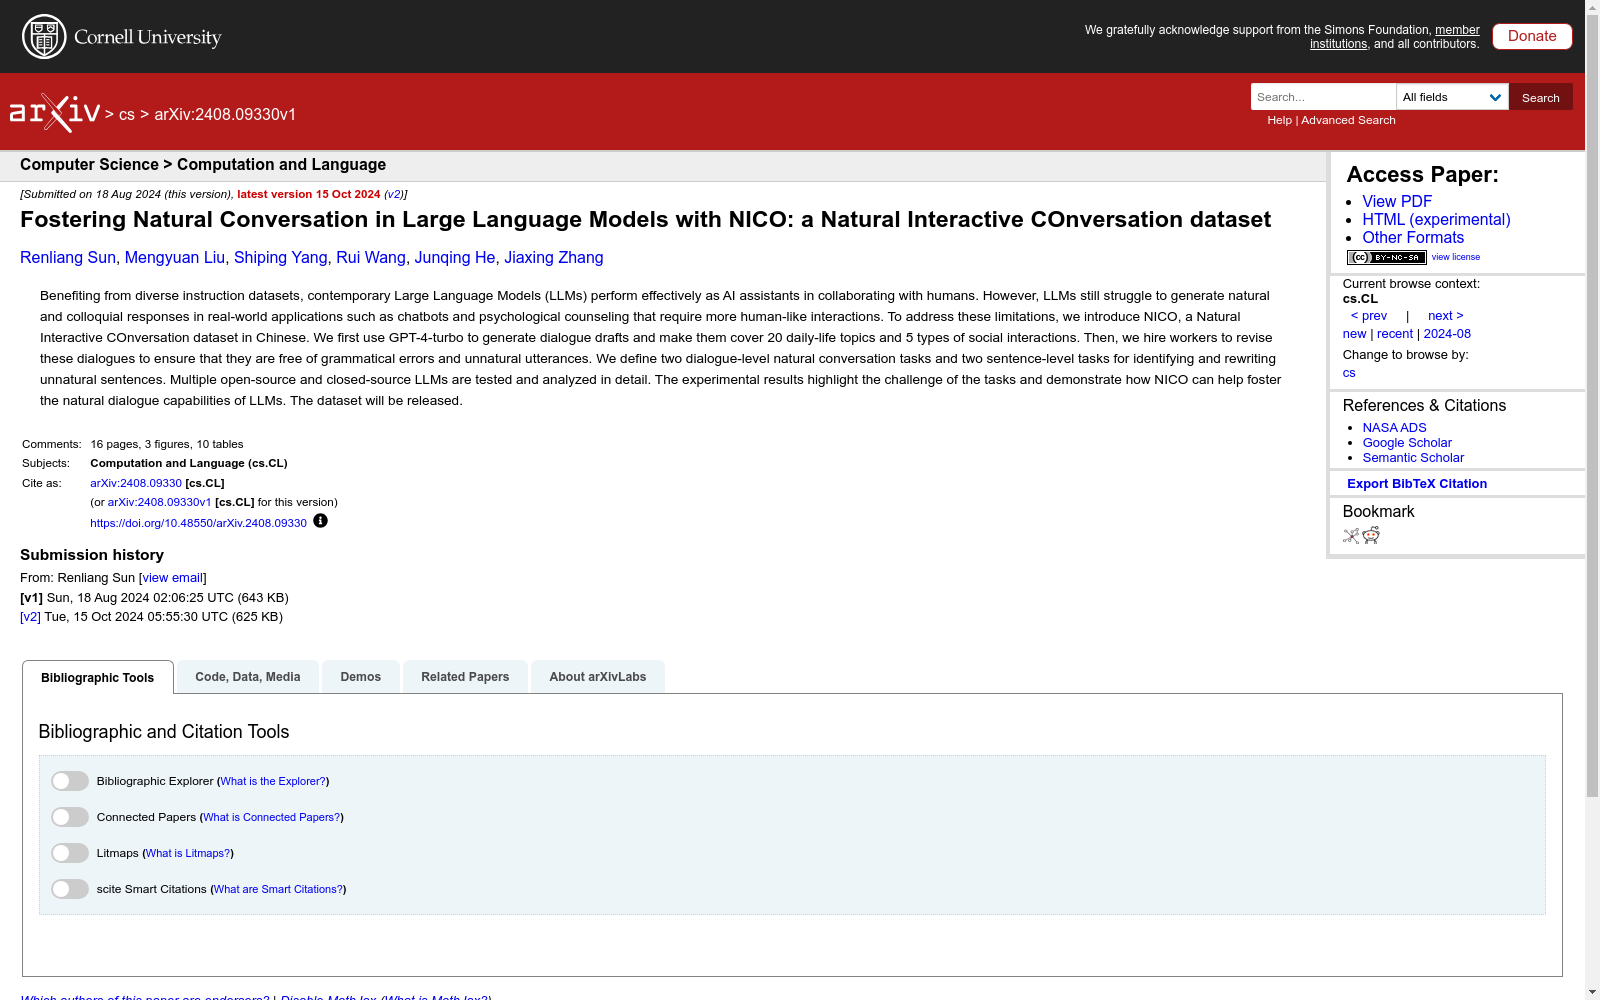
Task: Open the recent listings link
Action: pyautogui.click(x=1395, y=334)
